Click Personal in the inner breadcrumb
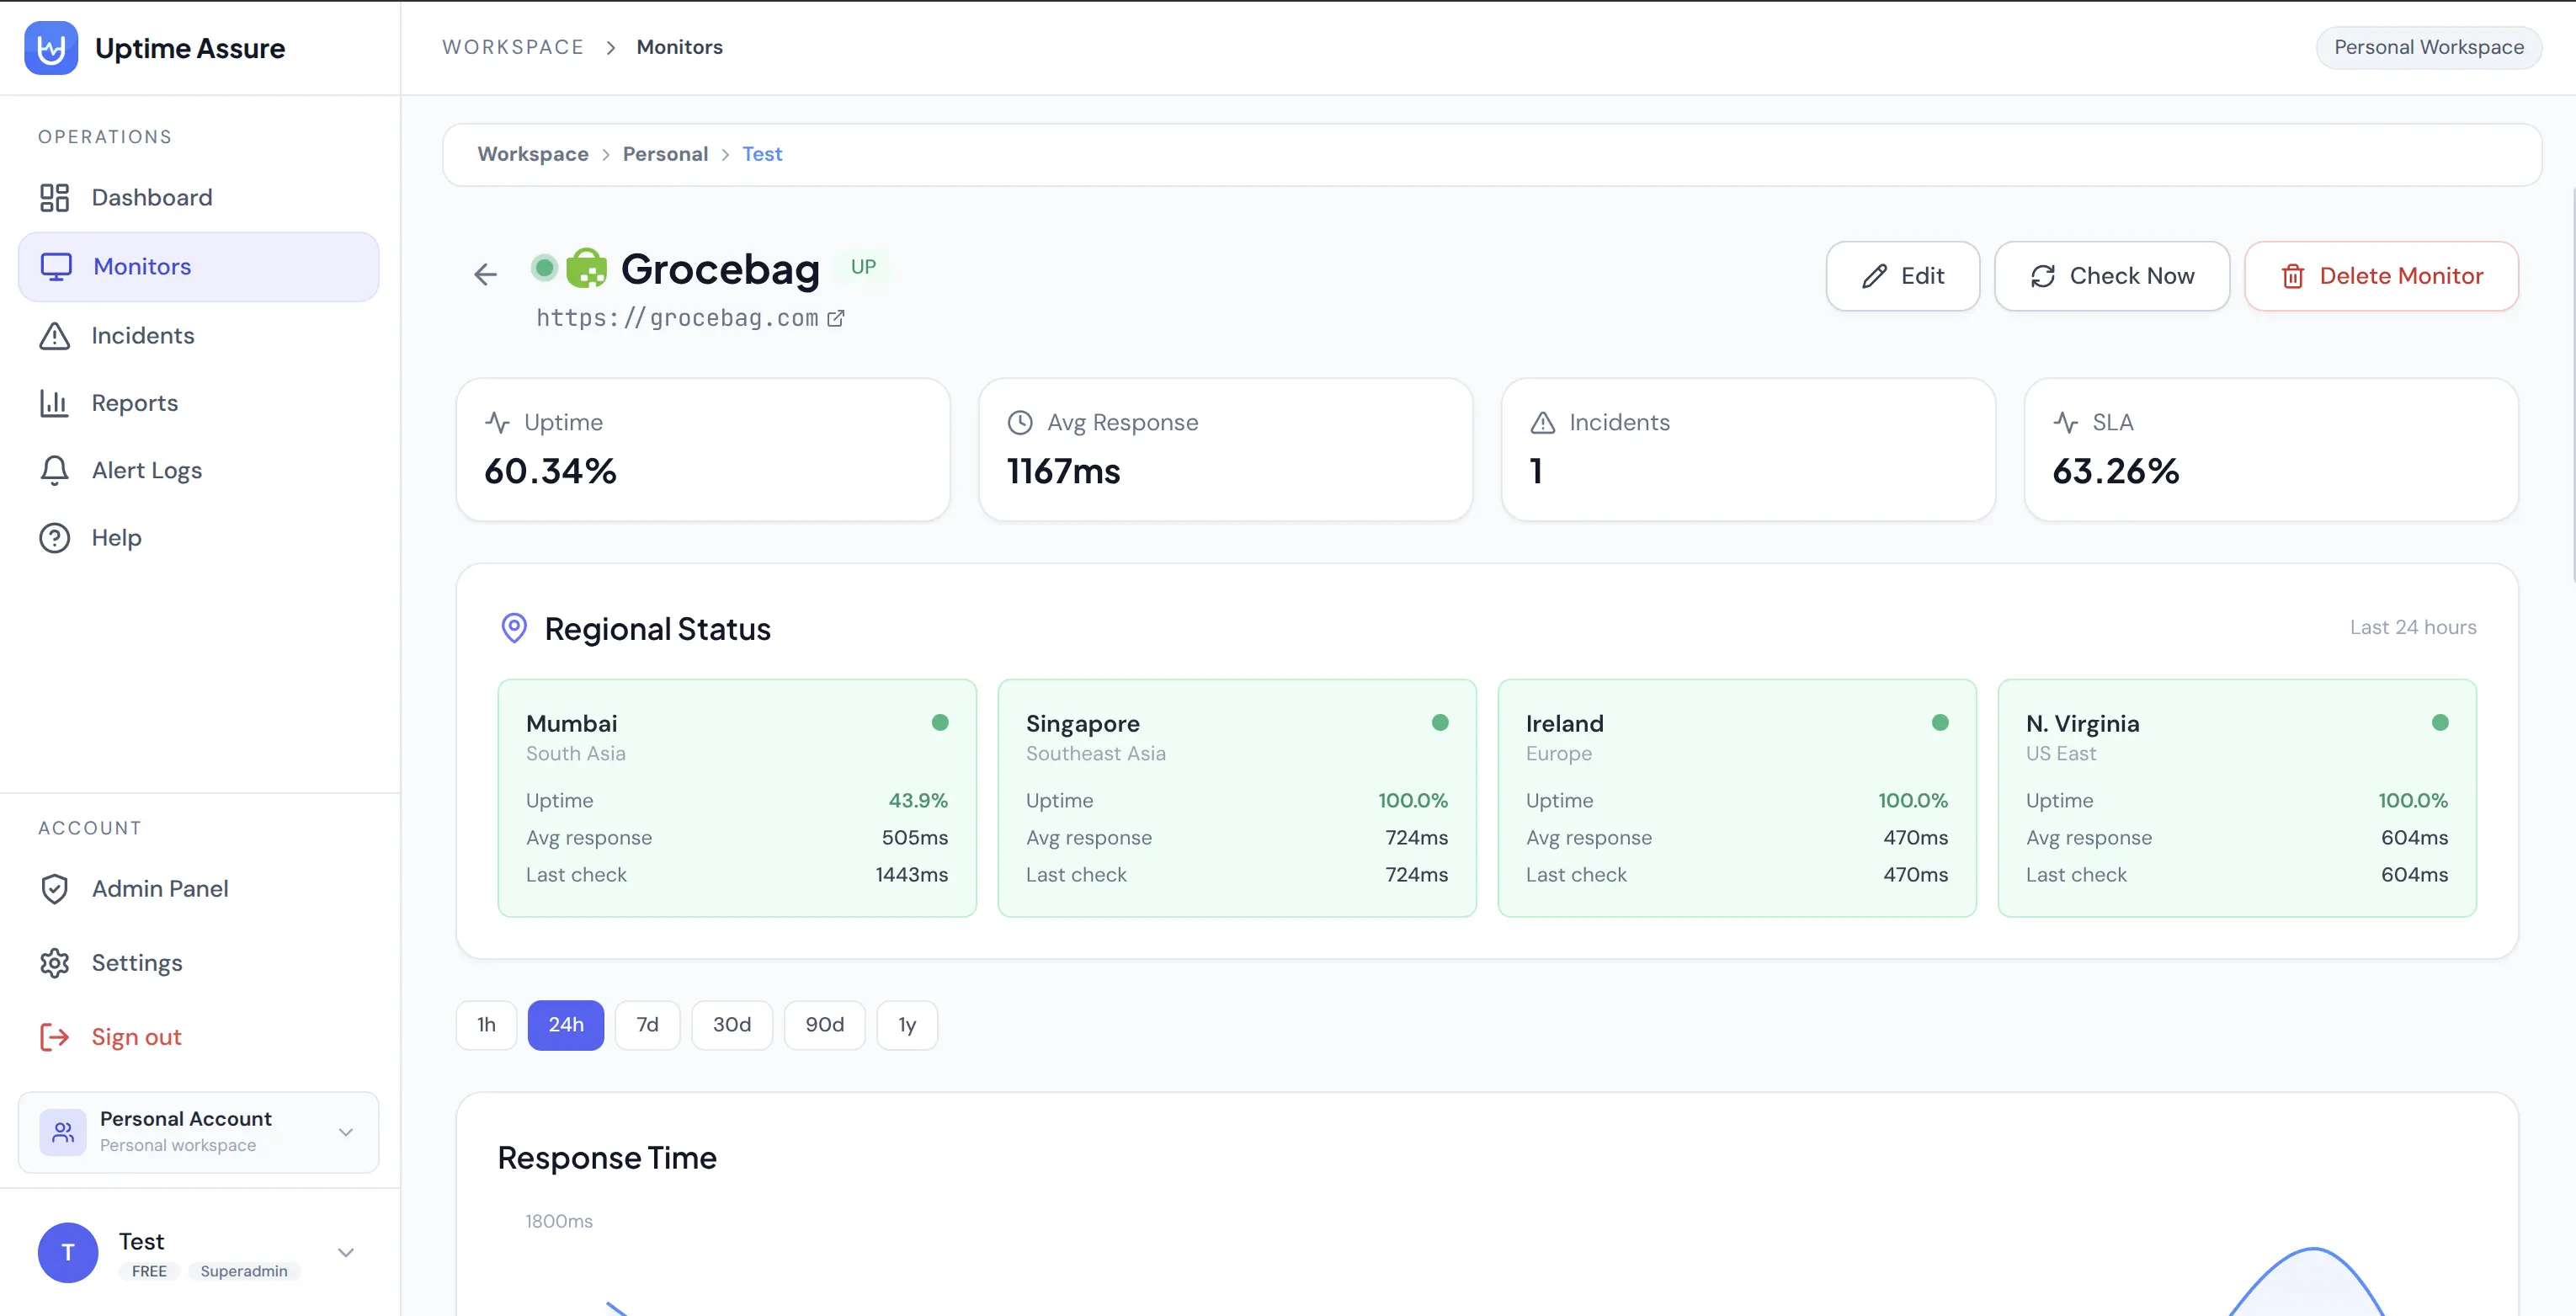Viewport: 2576px width, 1316px height. [x=665, y=154]
